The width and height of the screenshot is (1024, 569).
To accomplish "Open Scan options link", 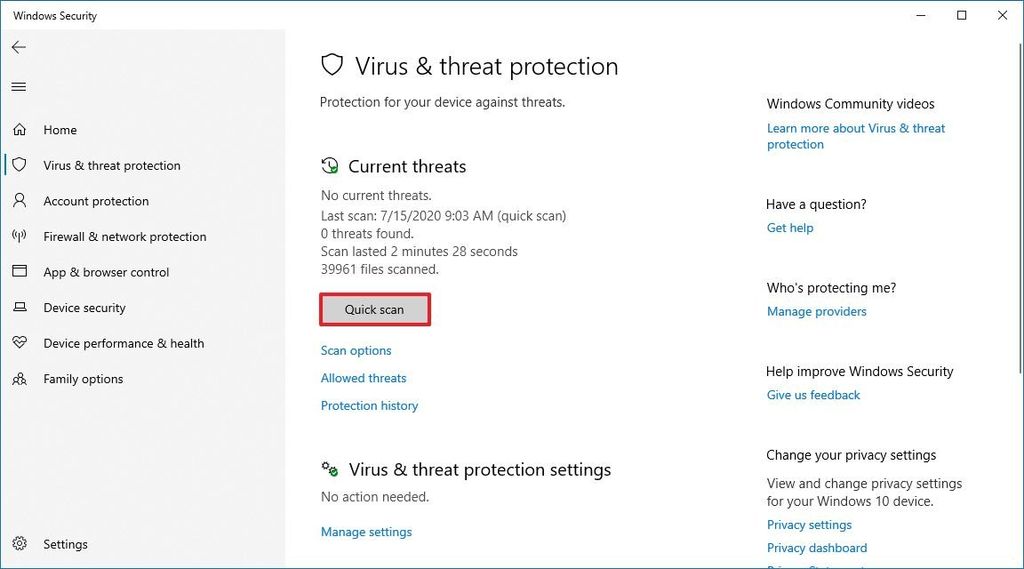I will click(356, 351).
